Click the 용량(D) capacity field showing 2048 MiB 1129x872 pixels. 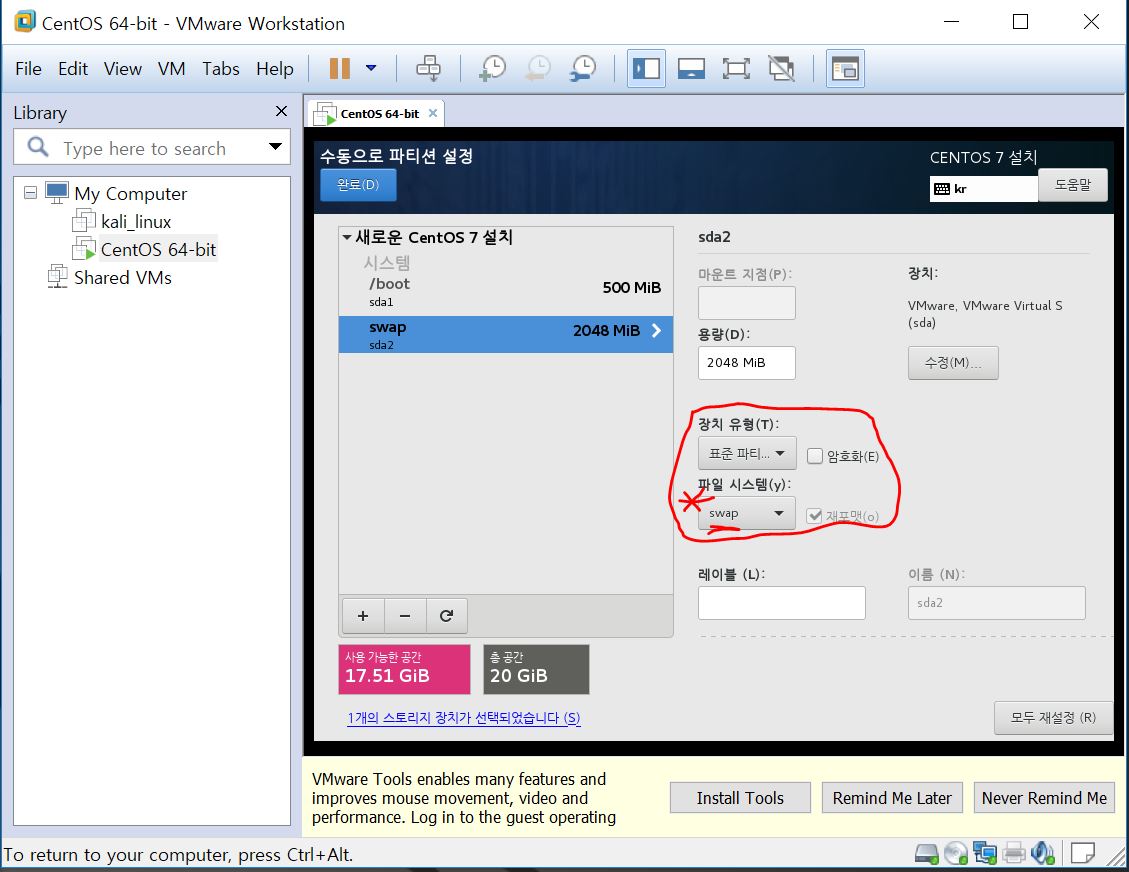(747, 362)
